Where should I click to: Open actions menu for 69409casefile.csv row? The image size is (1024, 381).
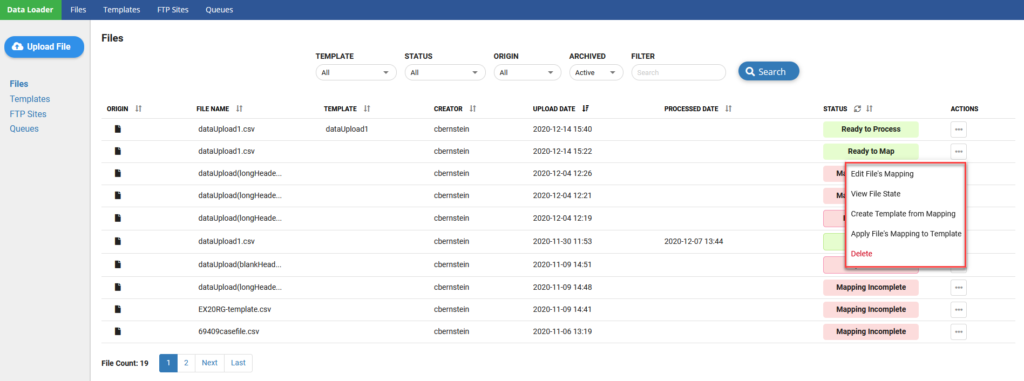958,331
